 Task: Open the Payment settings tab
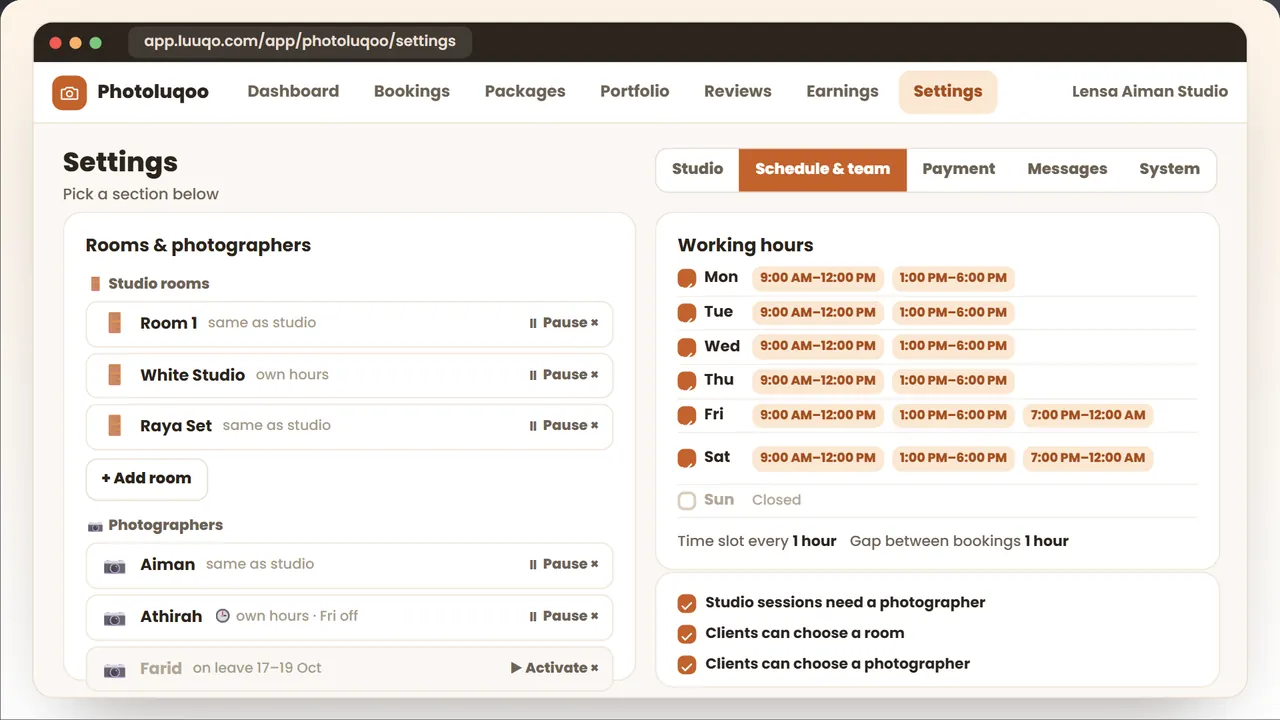[x=958, y=169]
